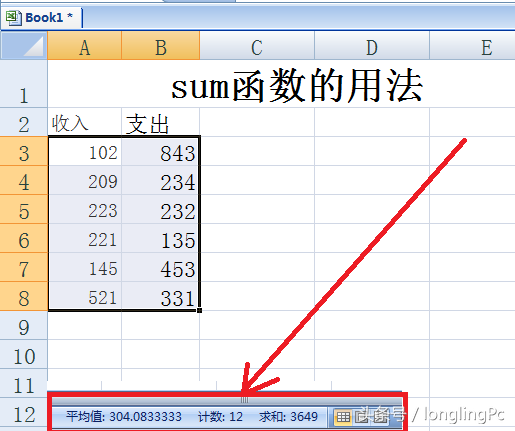This screenshot has height=431, width=515.
Task: Select the cell containing 521
Action: 85,296
